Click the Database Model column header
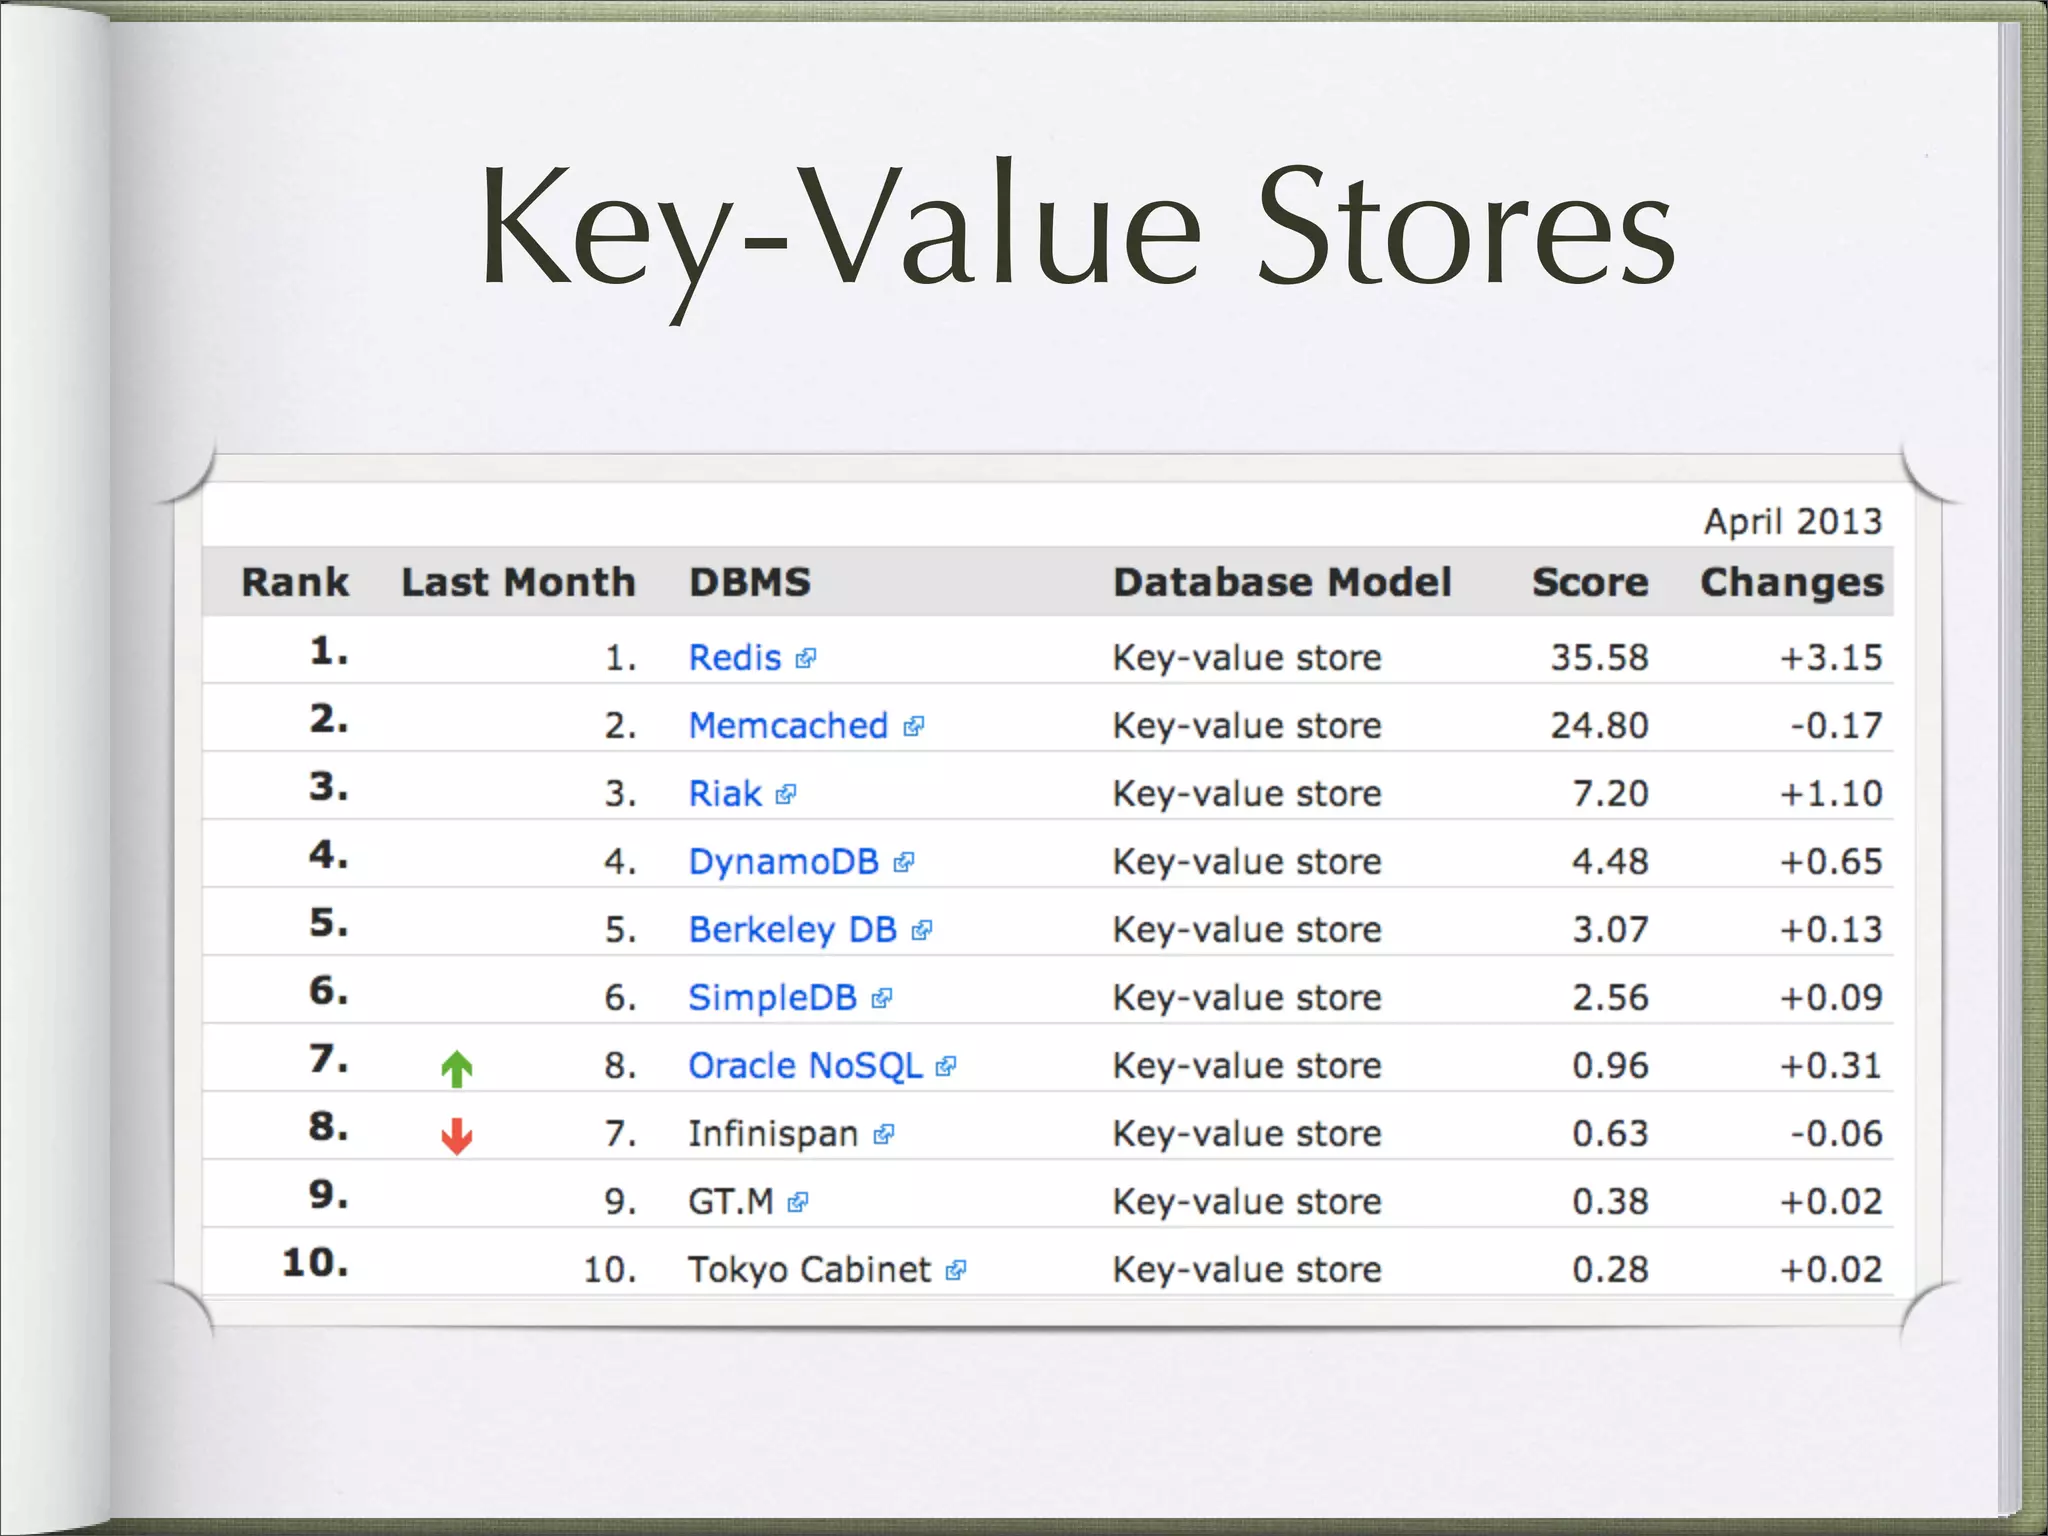 [x=1282, y=582]
